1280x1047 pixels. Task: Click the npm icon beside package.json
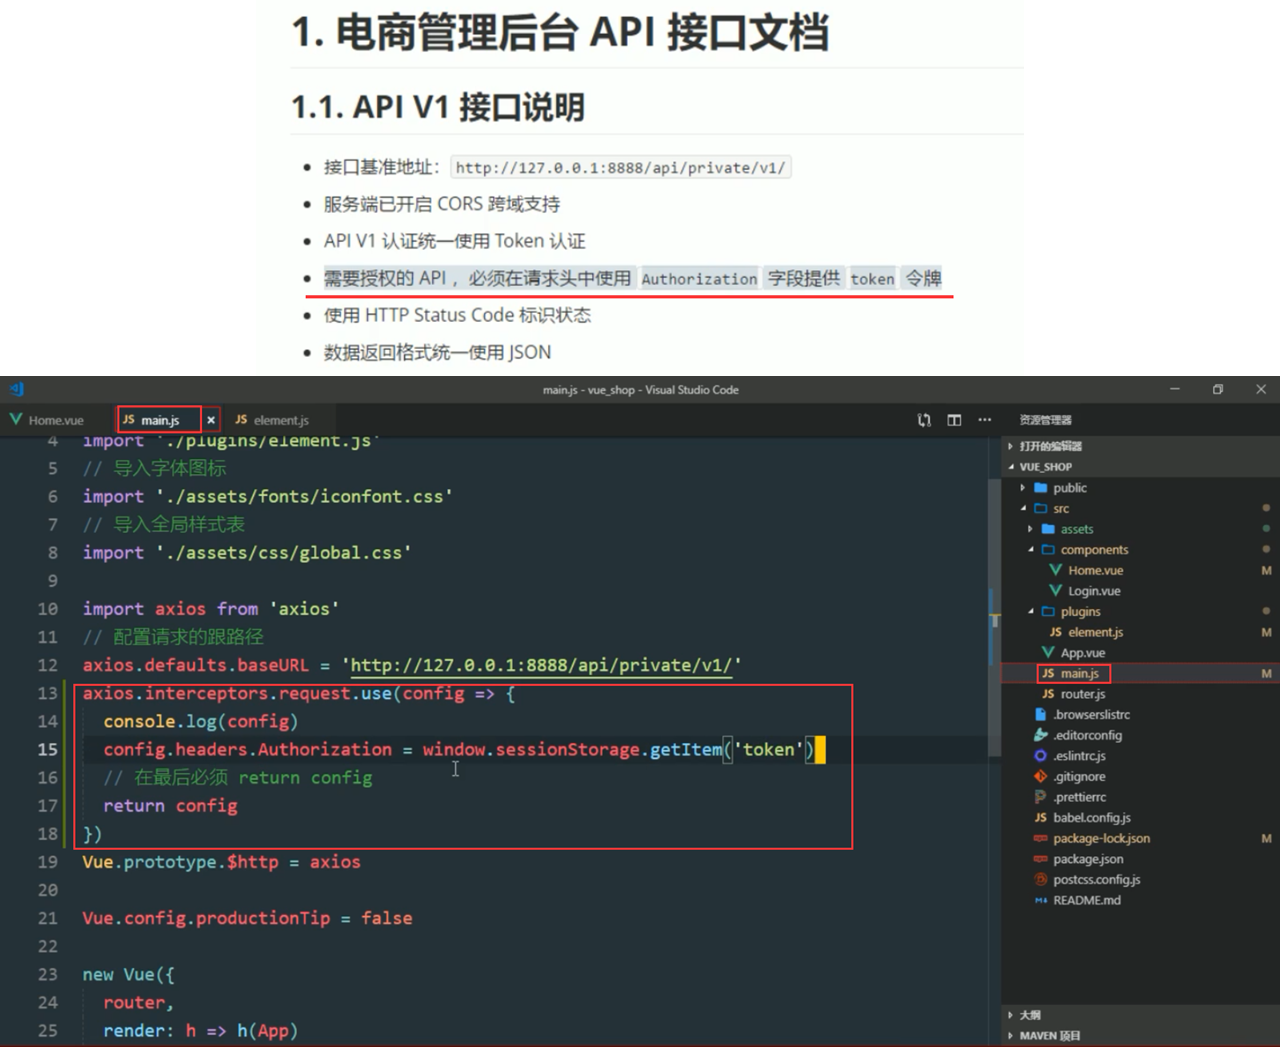tap(1040, 859)
